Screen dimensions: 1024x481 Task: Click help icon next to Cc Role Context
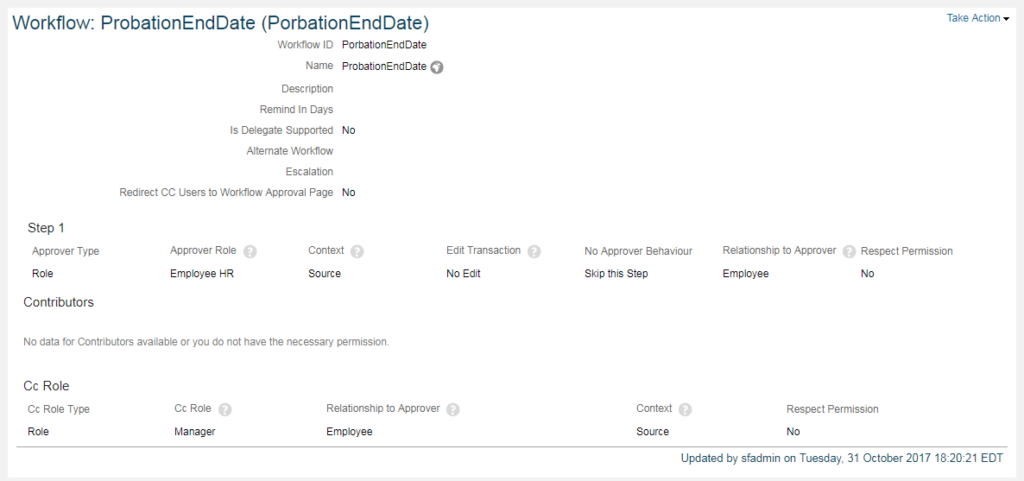pos(685,410)
